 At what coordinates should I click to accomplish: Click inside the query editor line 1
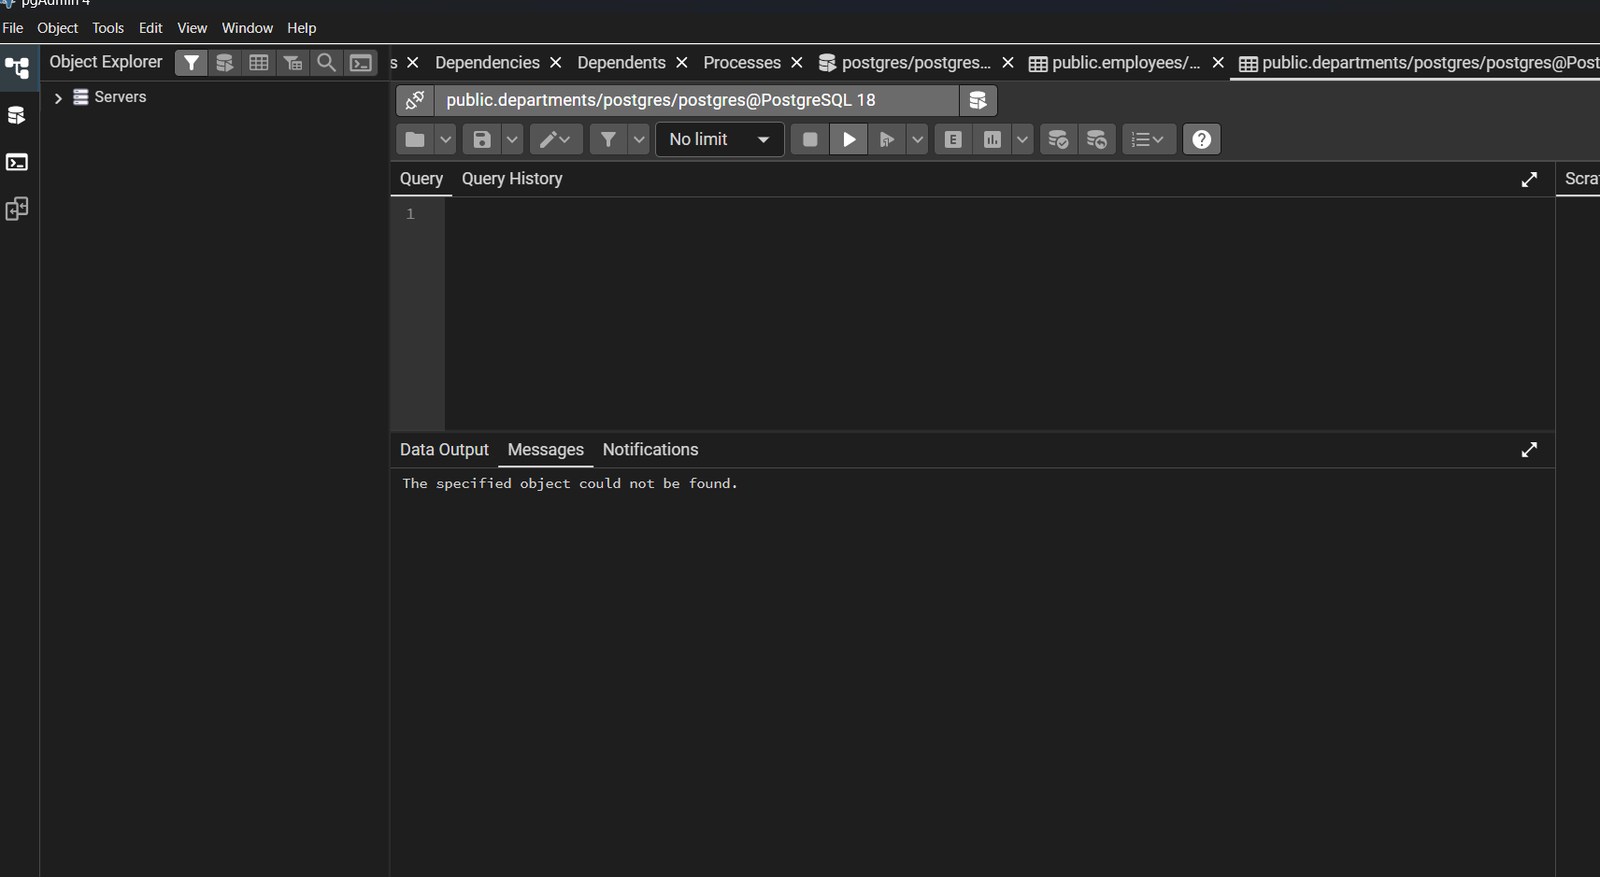[999, 214]
